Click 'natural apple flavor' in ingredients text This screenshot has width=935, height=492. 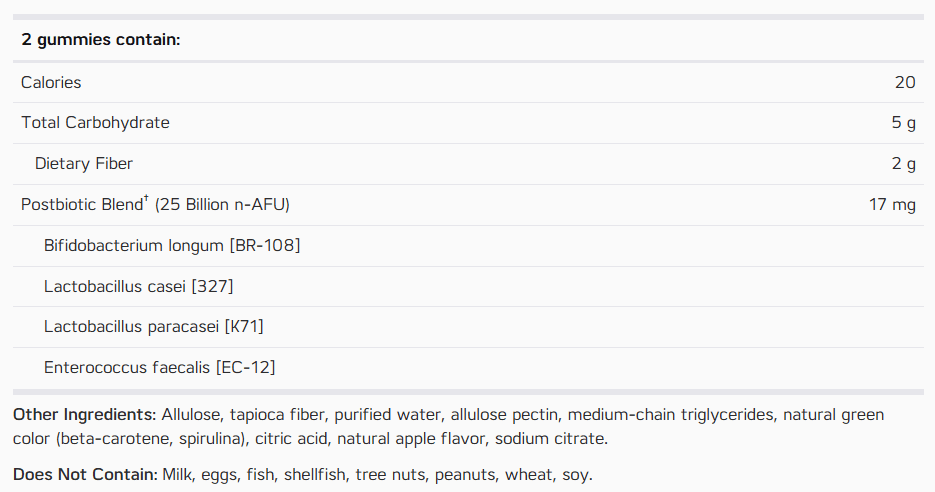410,439
